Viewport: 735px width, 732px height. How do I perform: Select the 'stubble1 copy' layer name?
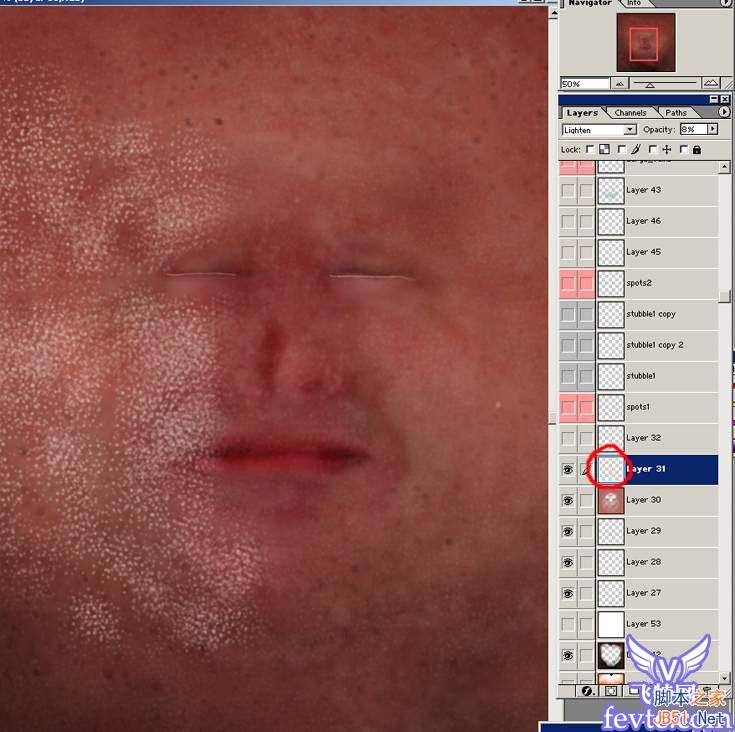point(651,314)
